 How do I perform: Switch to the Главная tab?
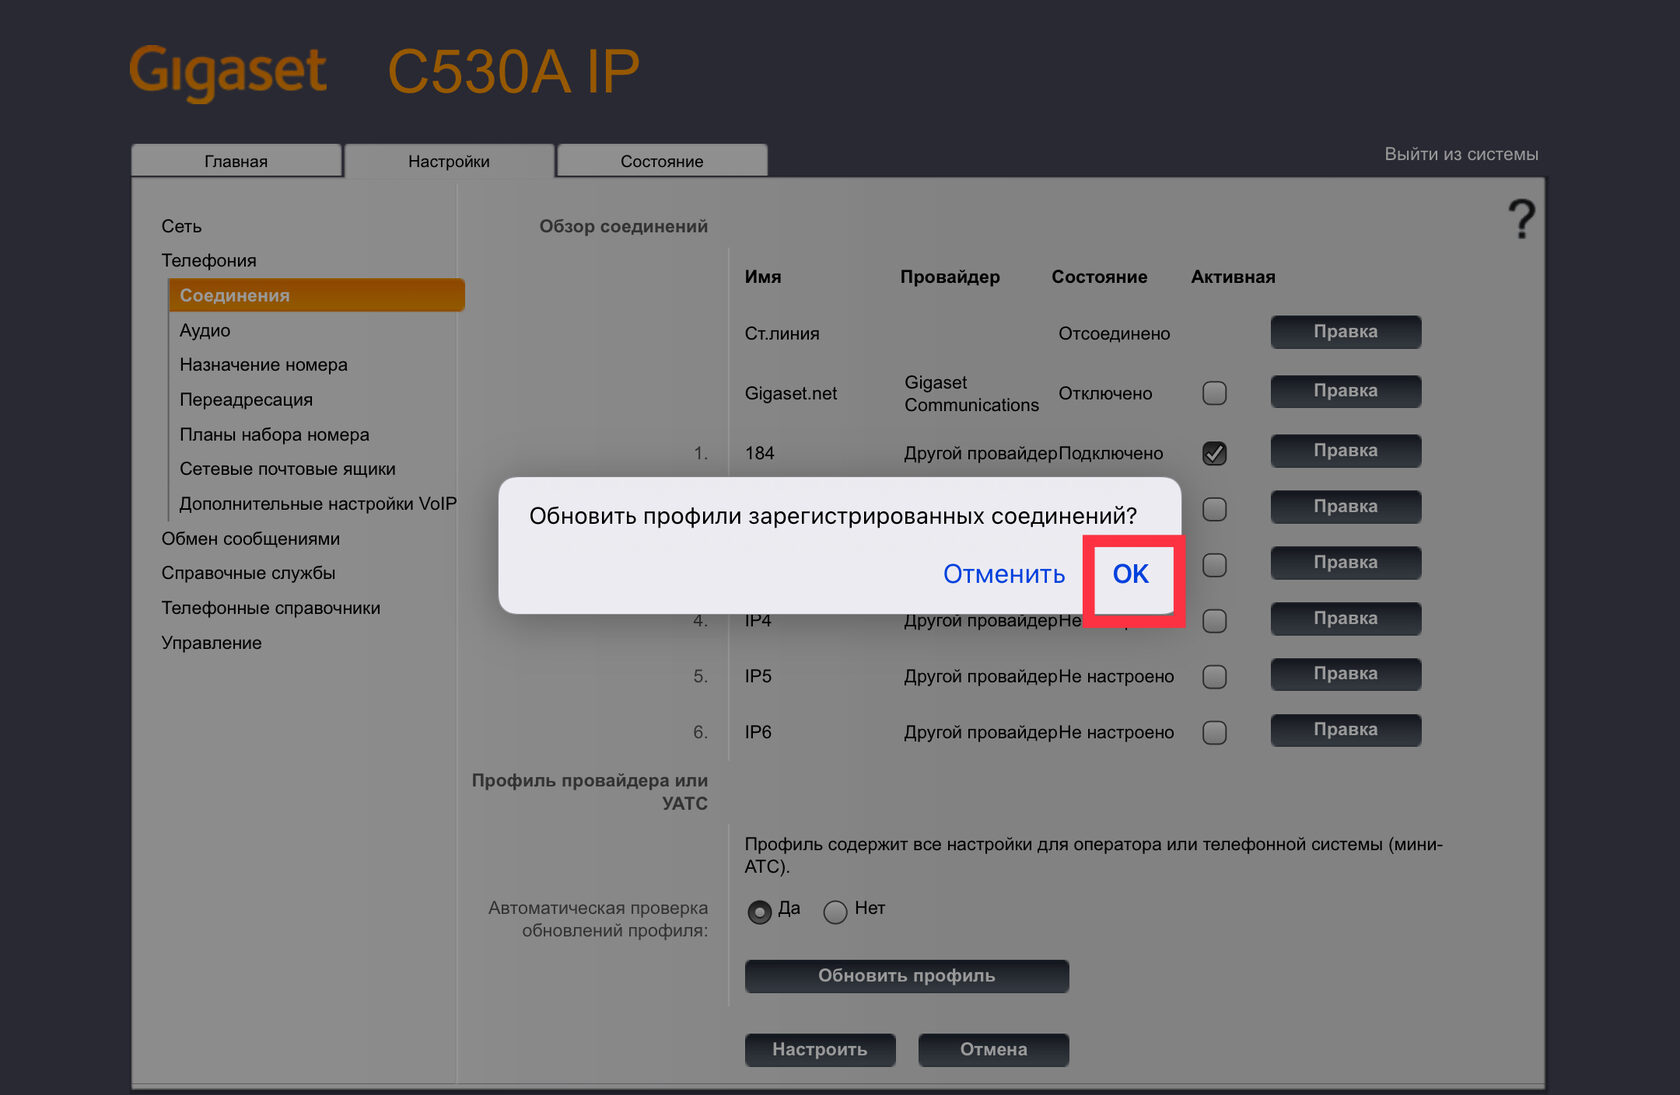[236, 161]
